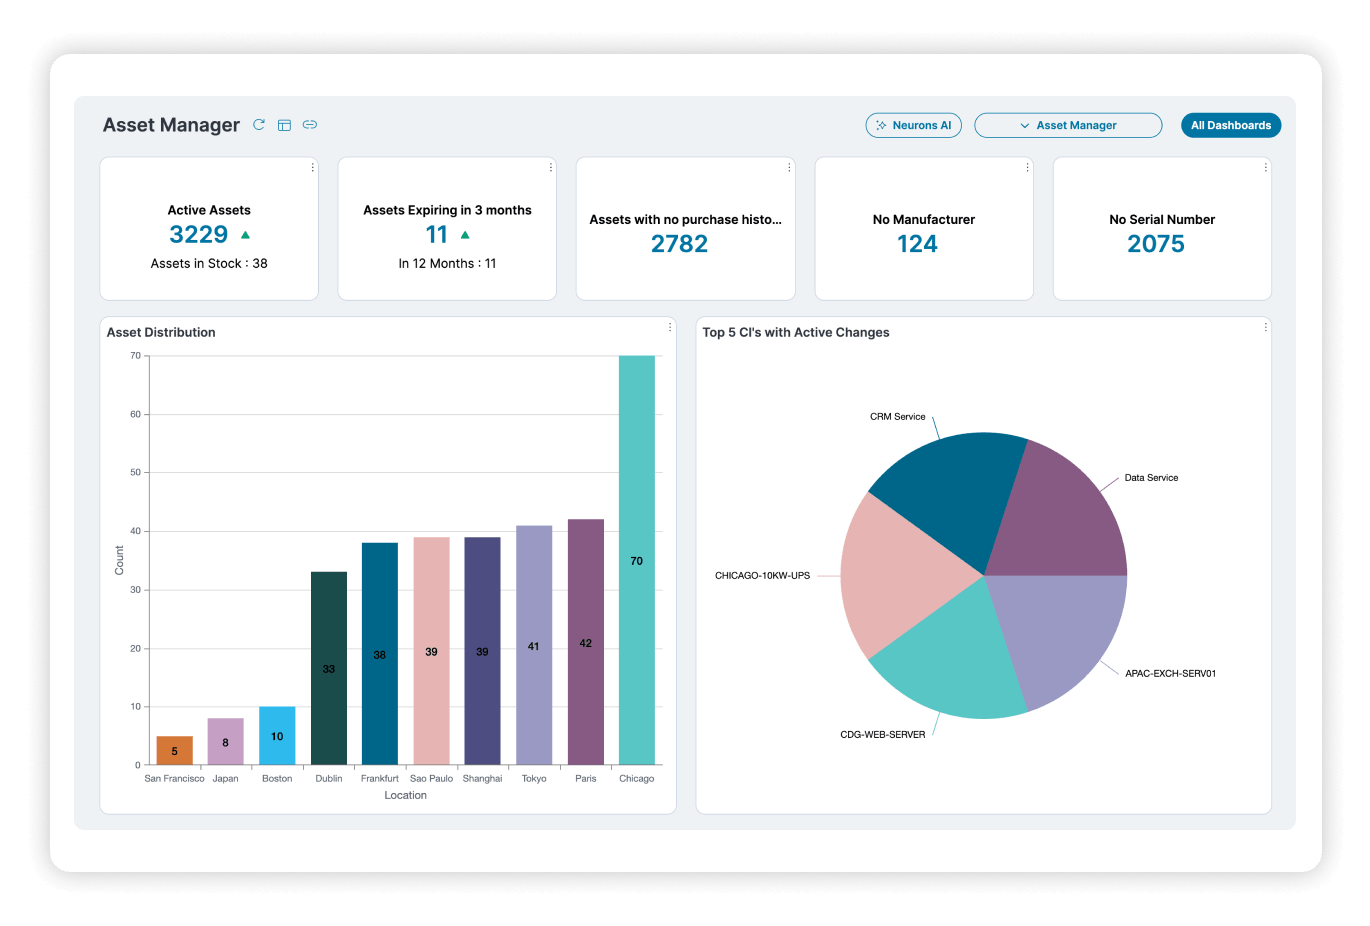Go to All Dashboards

[1231, 125]
